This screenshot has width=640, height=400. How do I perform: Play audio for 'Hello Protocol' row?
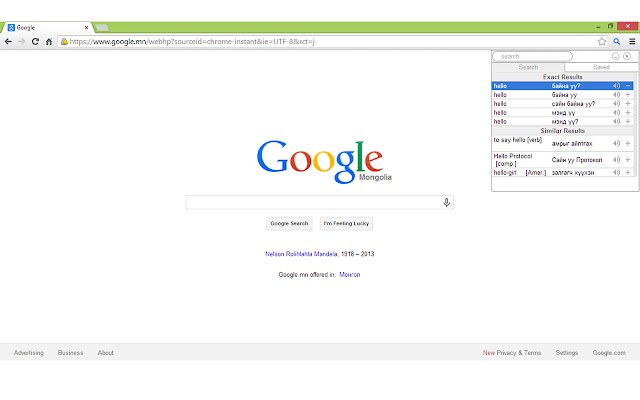[616, 160]
